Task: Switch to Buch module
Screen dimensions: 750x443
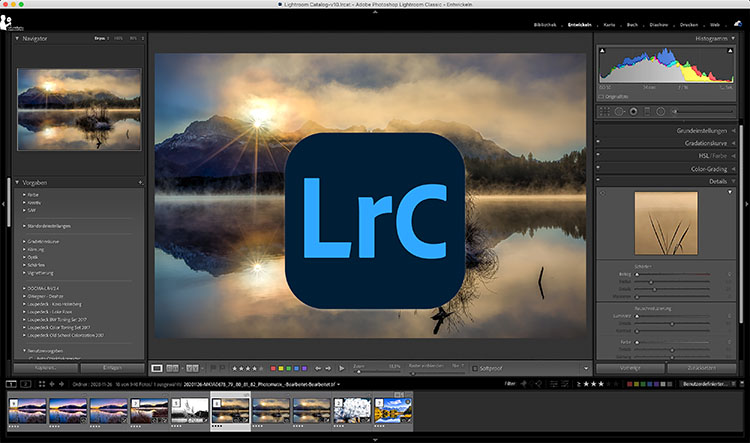Action: pyautogui.click(x=632, y=25)
